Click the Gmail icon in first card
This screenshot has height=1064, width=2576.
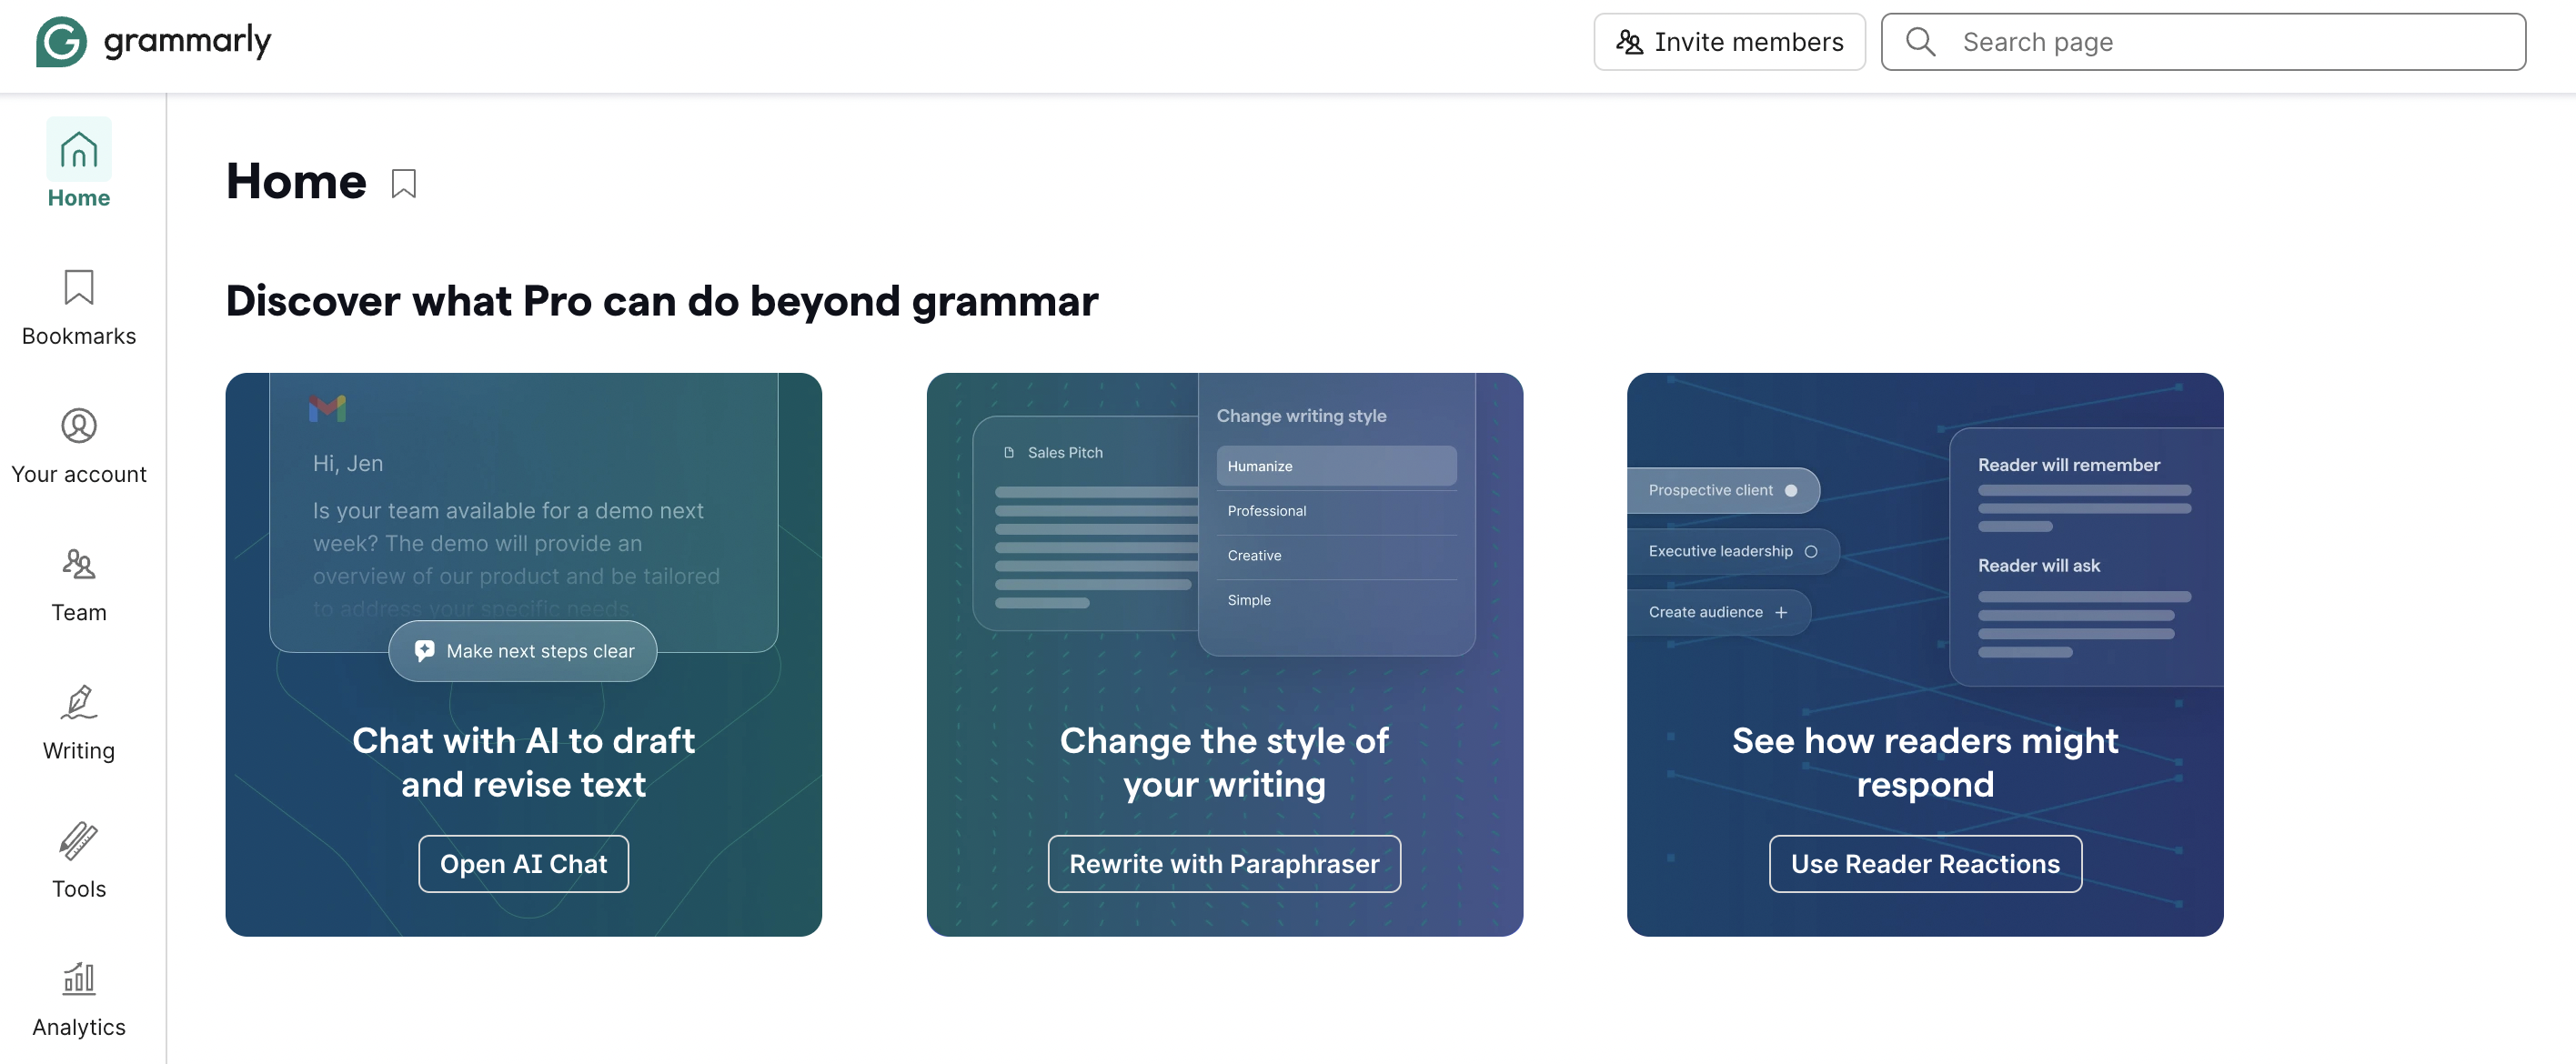[327, 408]
